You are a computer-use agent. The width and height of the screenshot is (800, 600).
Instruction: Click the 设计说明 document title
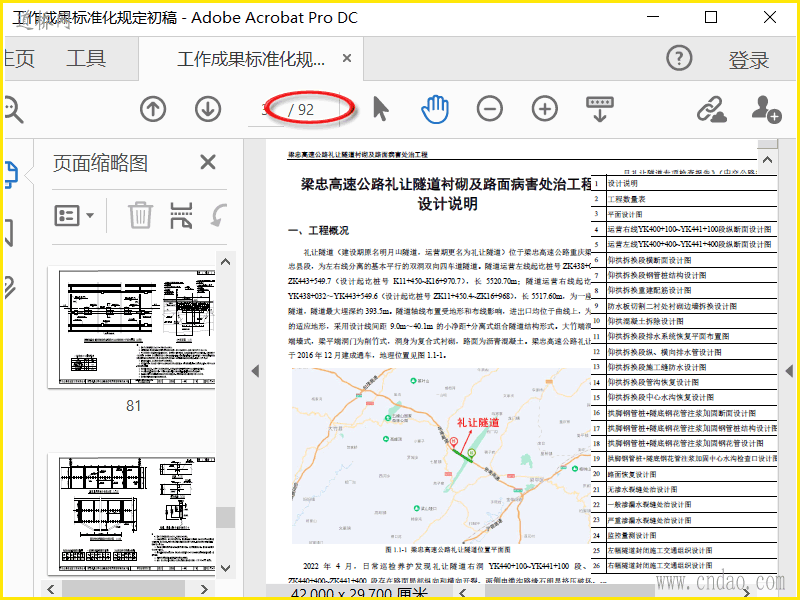448,204
